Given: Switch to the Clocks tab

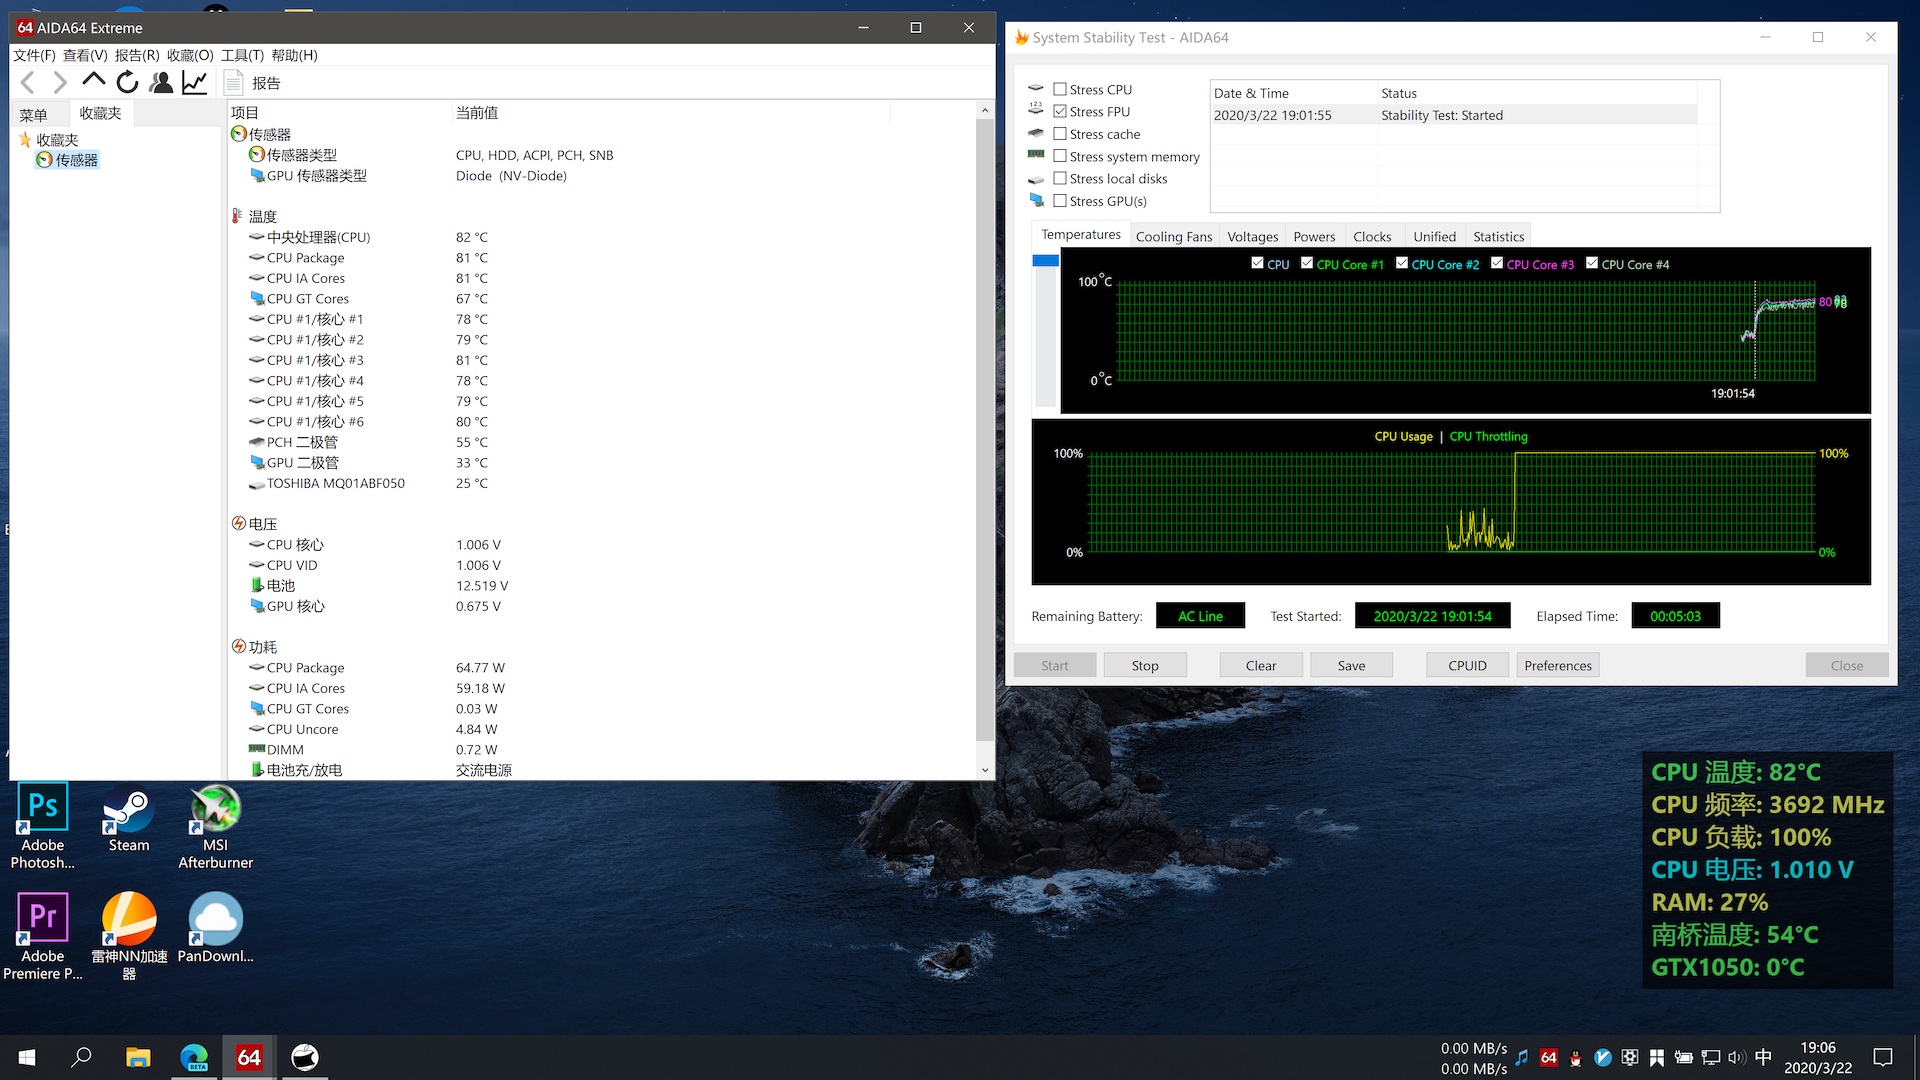Looking at the screenshot, I should (x=1372, y=237).
